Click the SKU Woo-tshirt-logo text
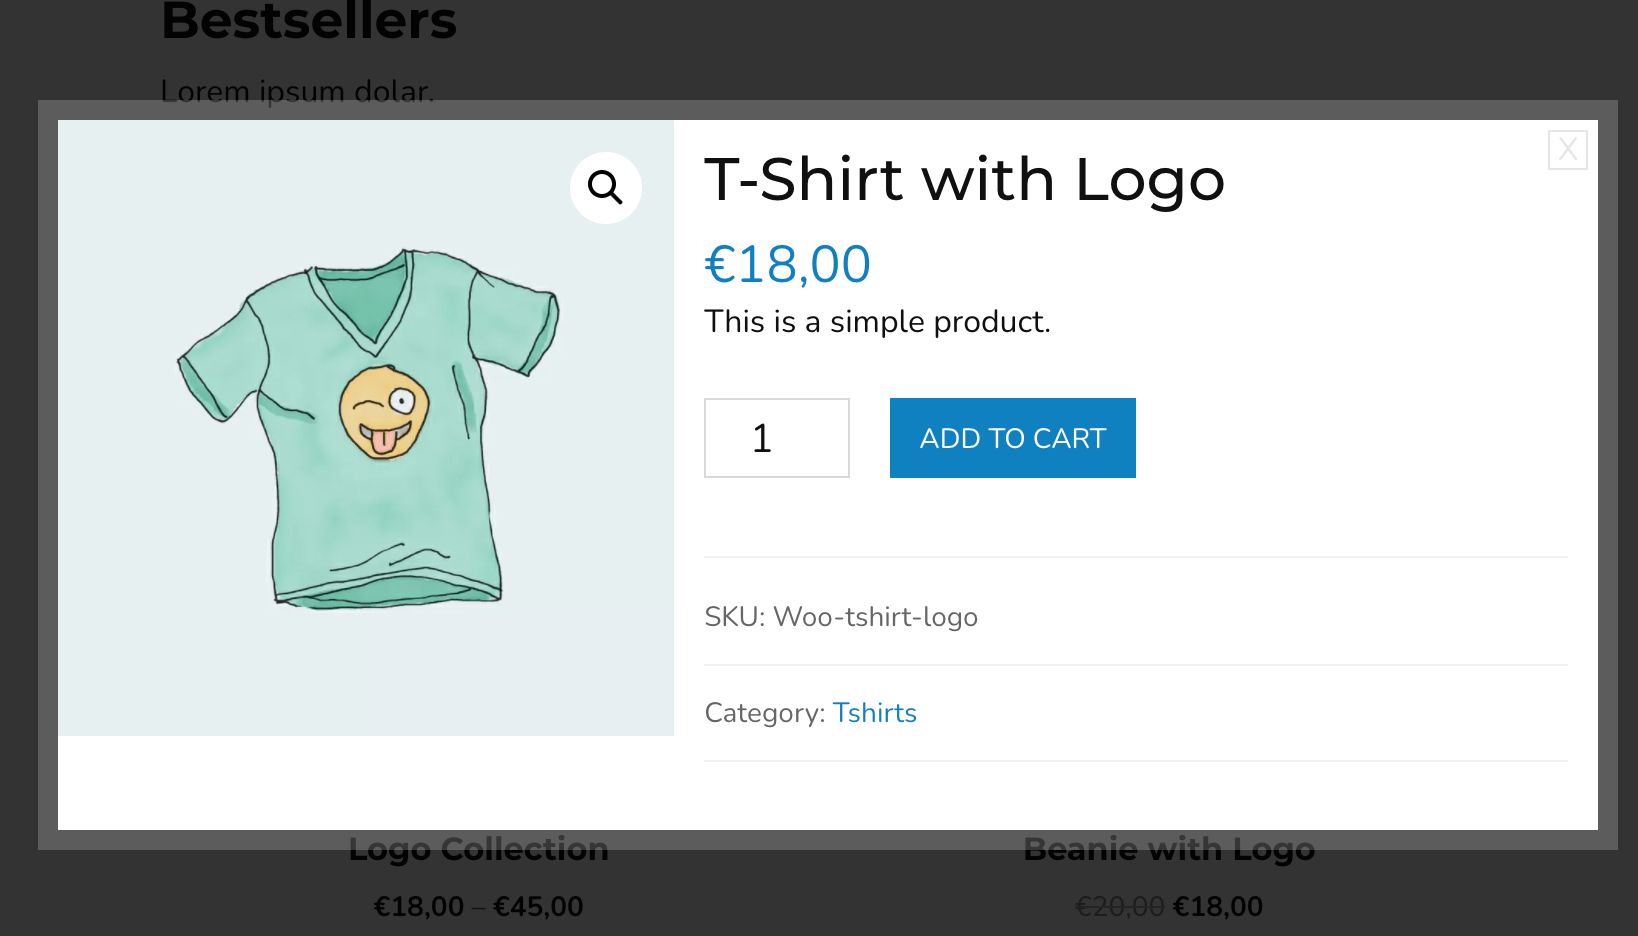Image resolution: width=1638 pixels, height=936 pixels. (841, 617)
